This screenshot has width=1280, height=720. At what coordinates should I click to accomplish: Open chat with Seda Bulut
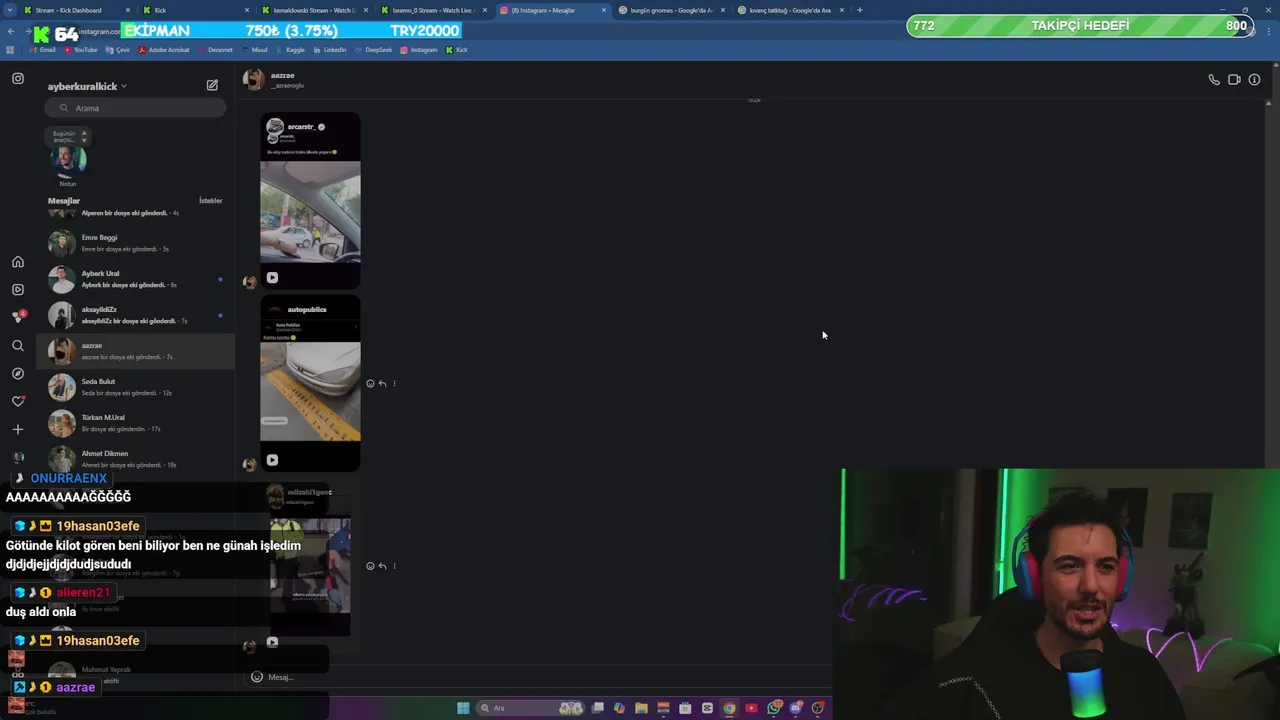point(136,387)
